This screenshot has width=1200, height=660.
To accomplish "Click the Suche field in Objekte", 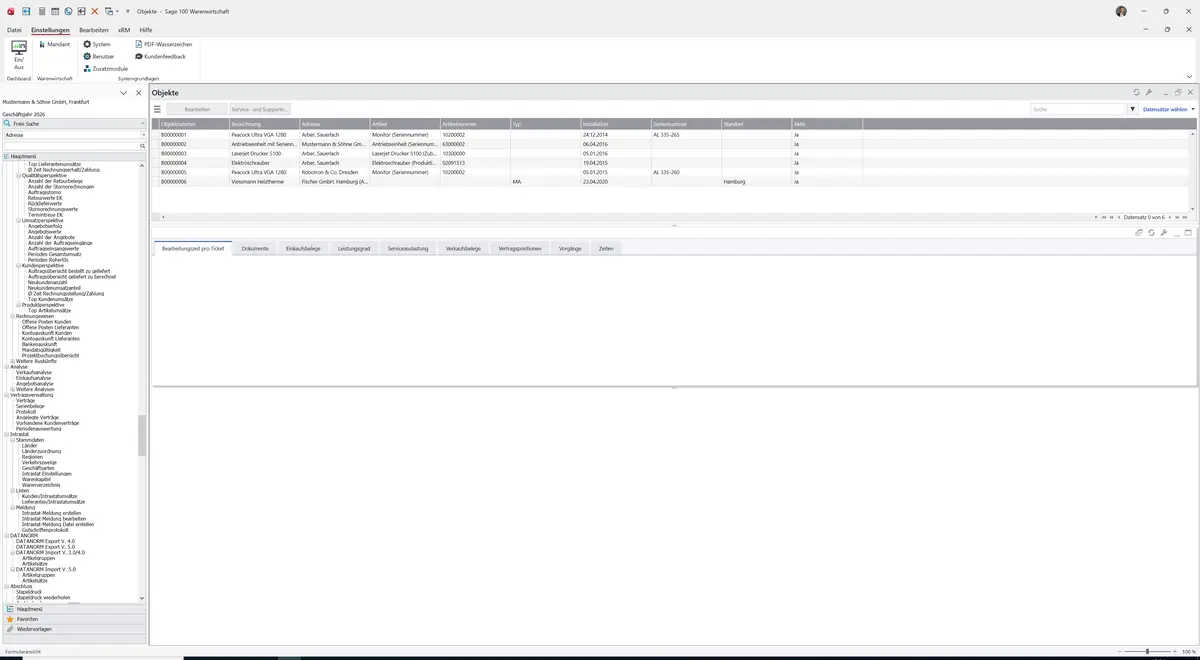I will click(1078, 109).
